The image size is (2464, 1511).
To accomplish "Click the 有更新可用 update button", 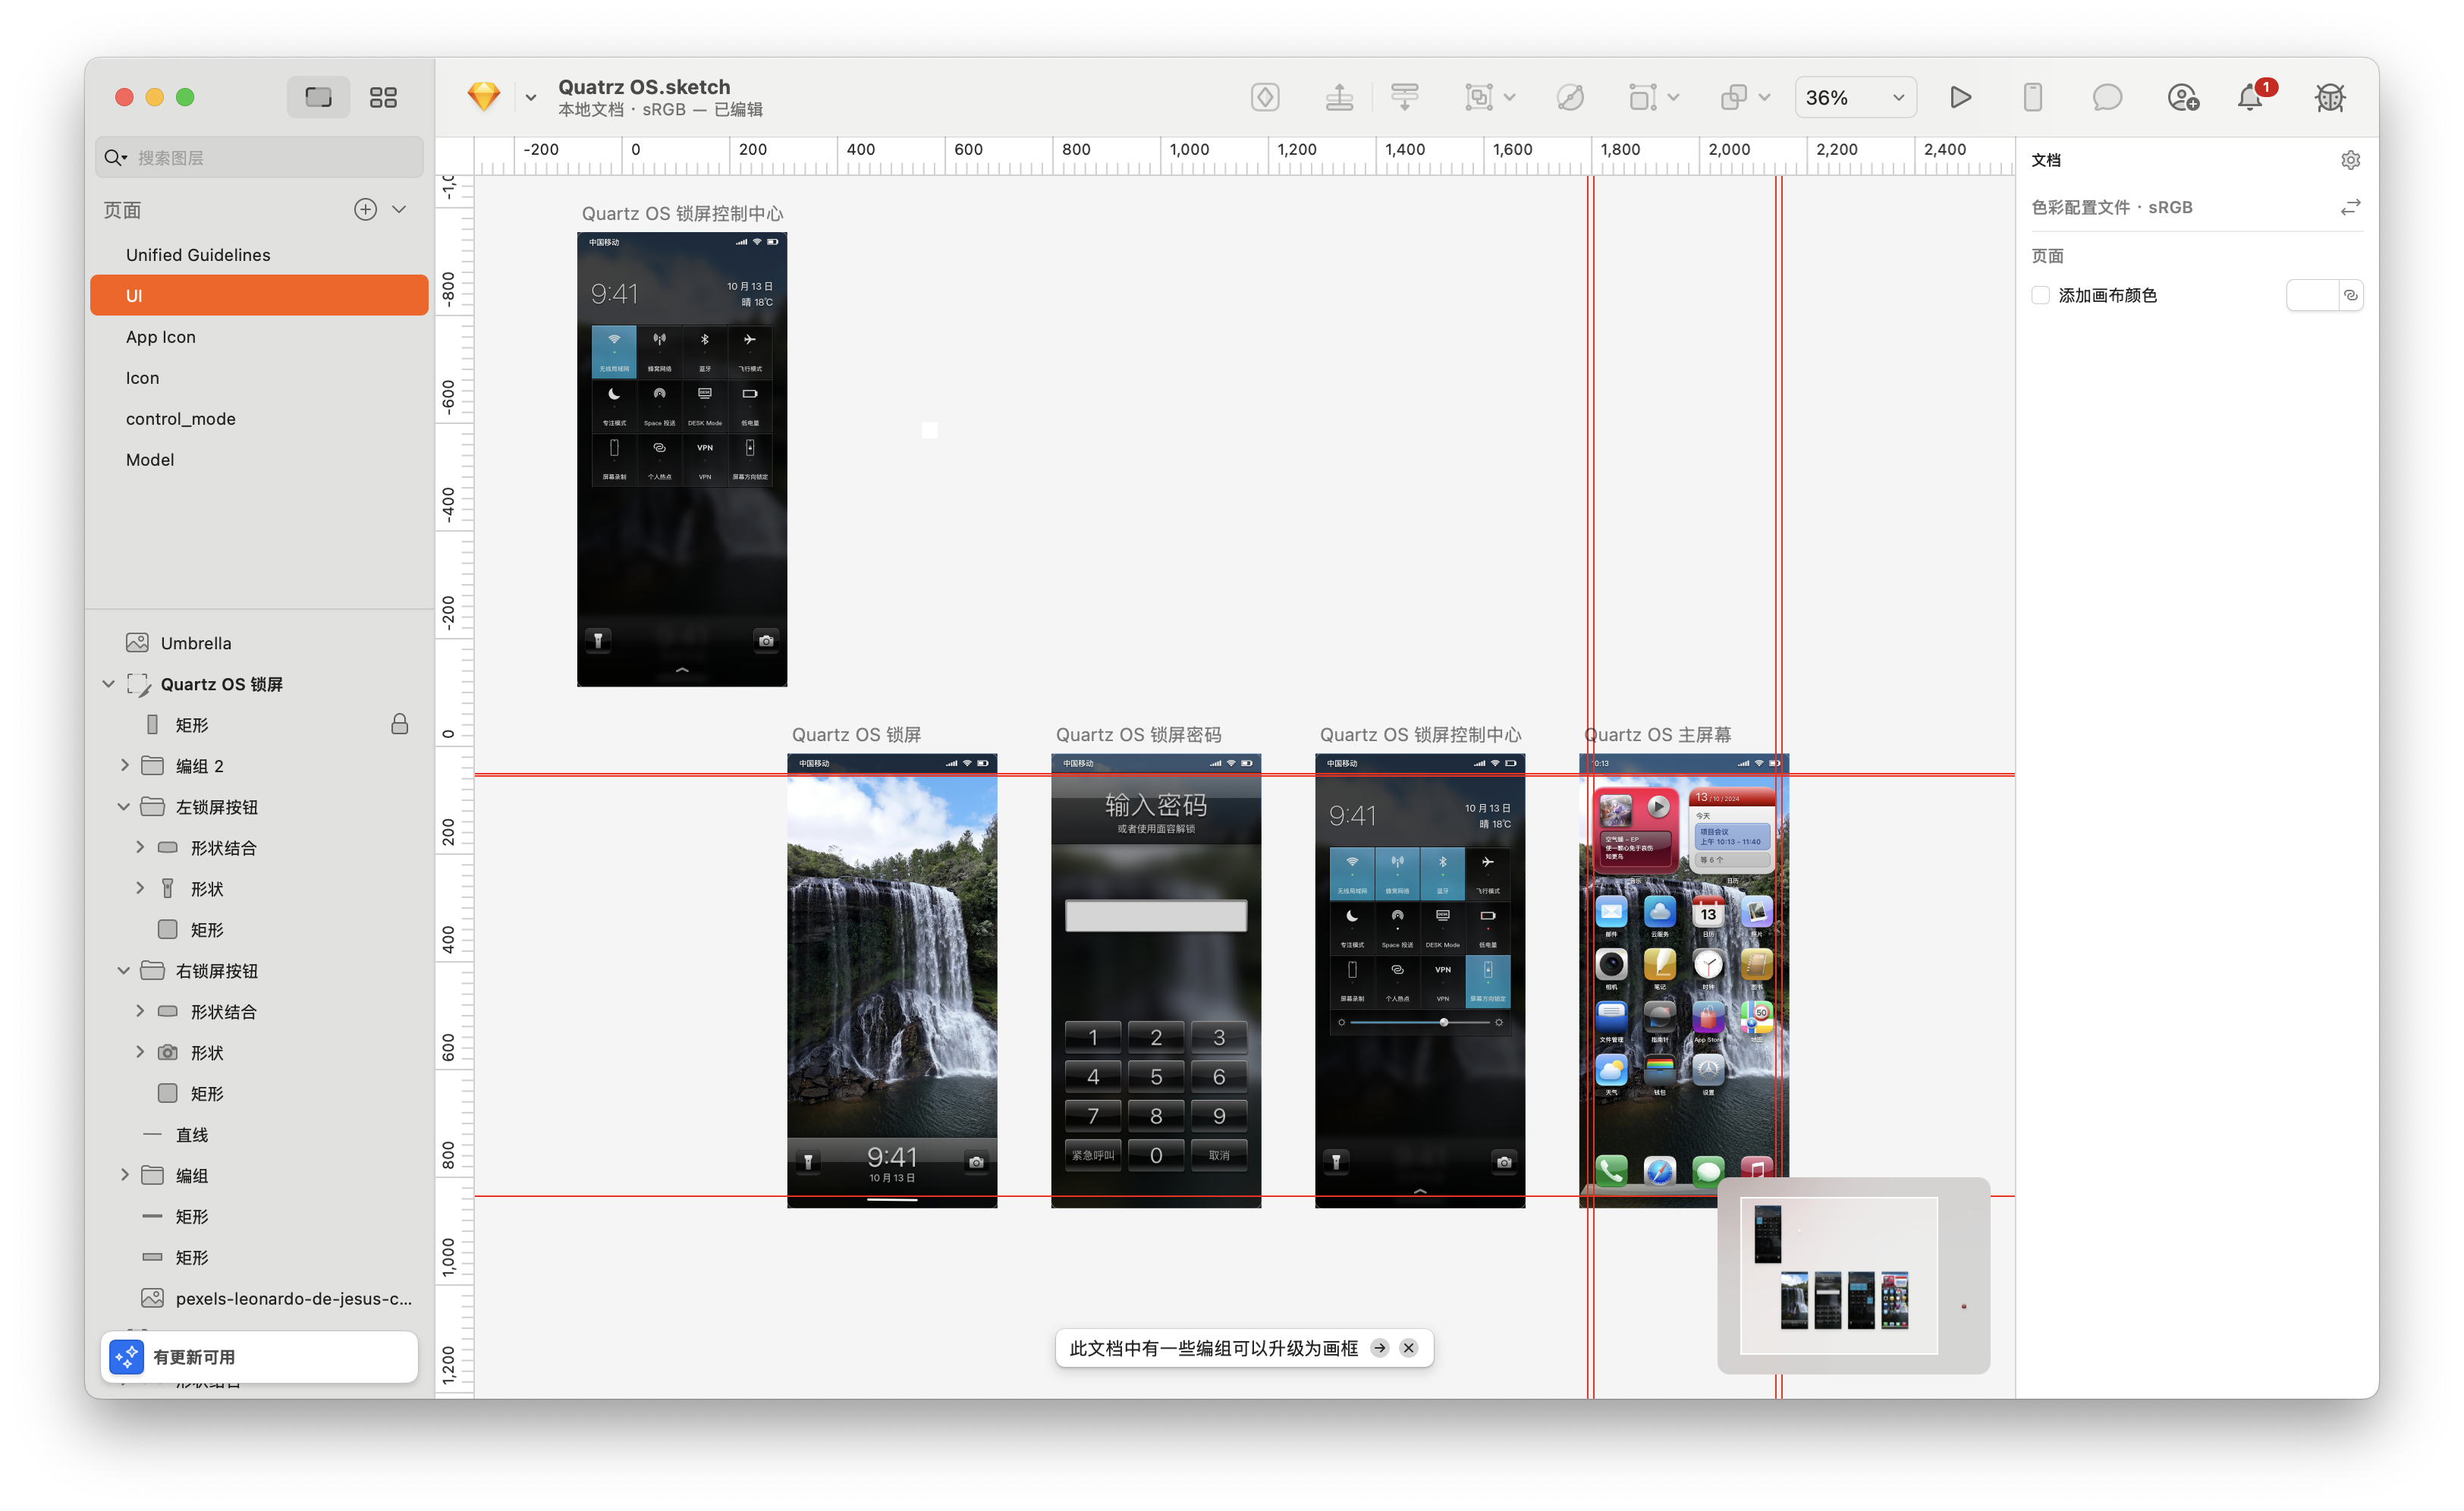I will click(258, 1357).
